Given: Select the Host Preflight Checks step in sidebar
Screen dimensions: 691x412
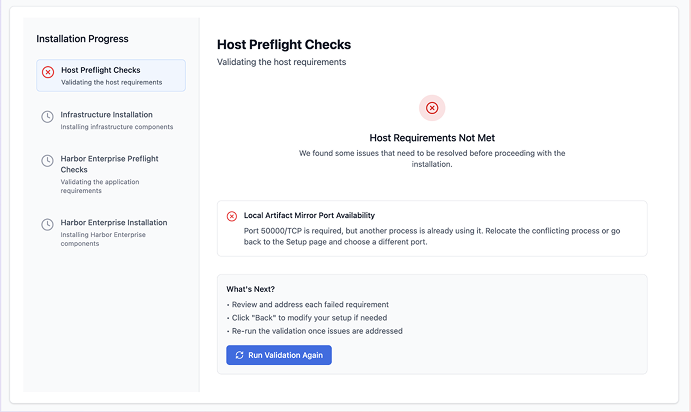Looking at the screenshot, I should tap(110, 76).
